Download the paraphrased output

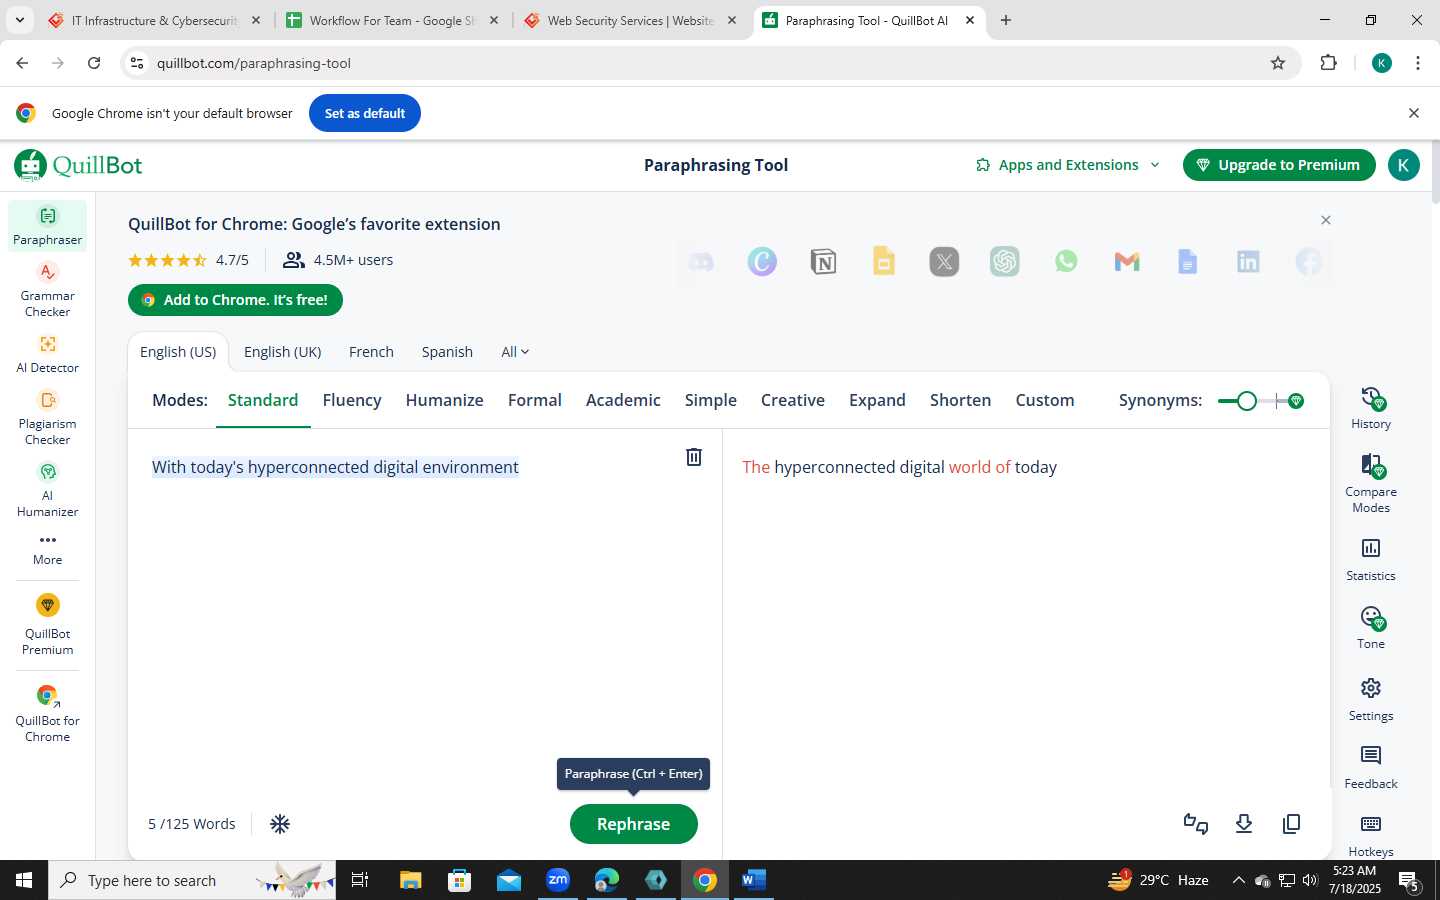tap(1244, 824)
